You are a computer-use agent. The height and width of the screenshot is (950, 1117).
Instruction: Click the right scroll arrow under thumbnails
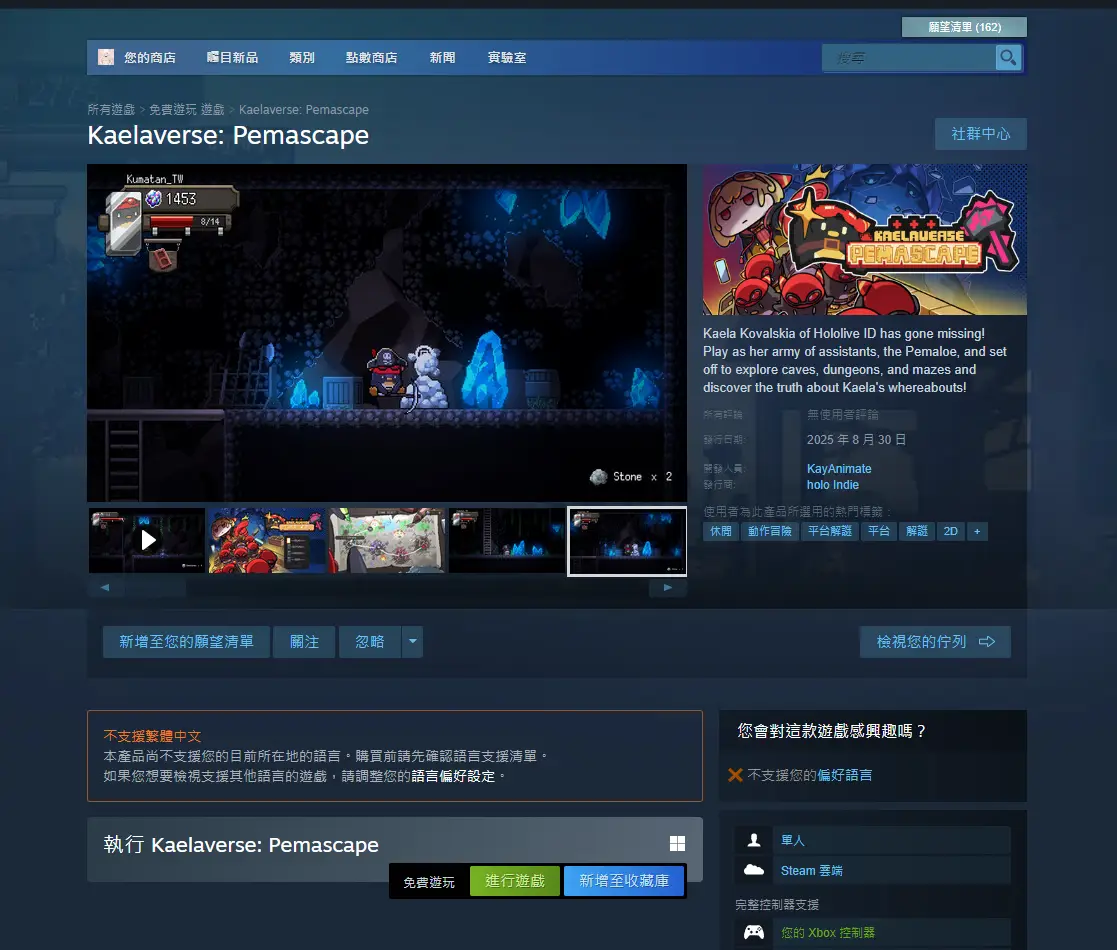[x=668, y=589]
